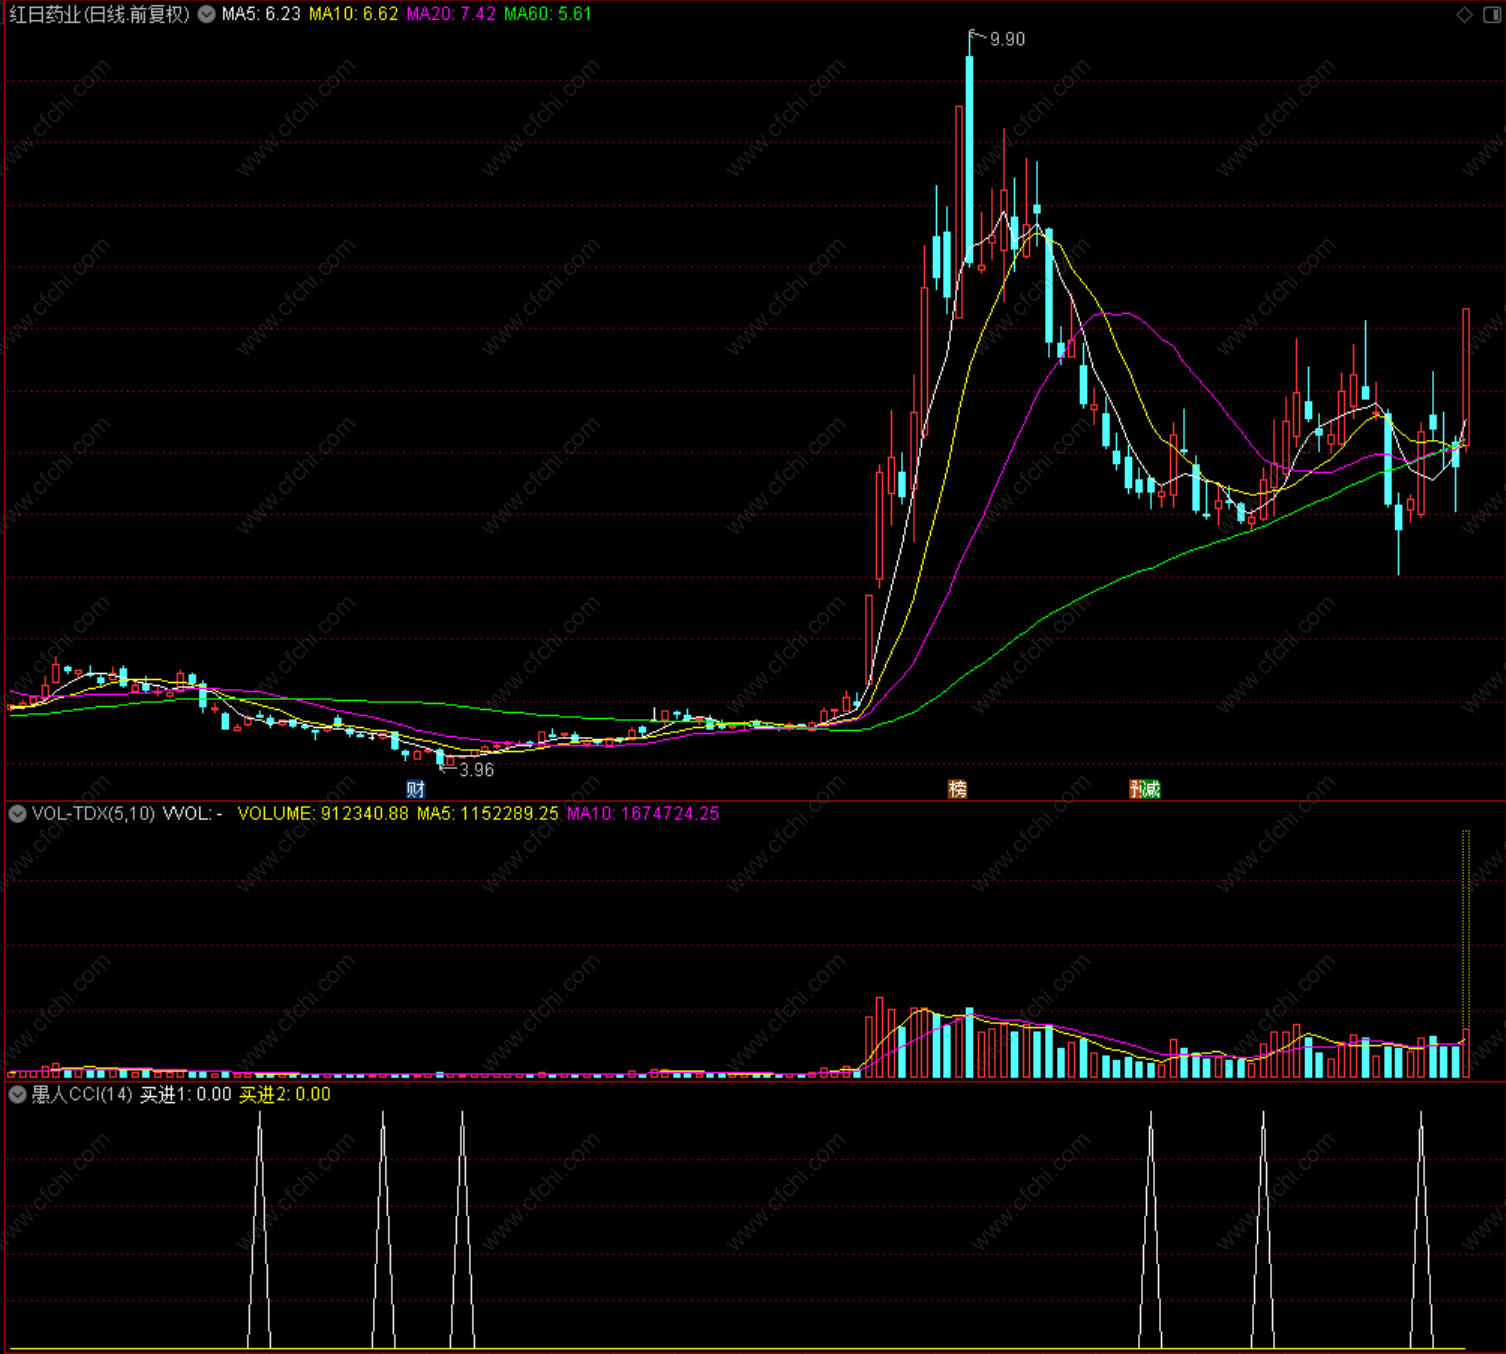This screenshot has width=1506, height=1354.
Task: Click the MA20: 7.42 label
Action: tap(451, 14)
